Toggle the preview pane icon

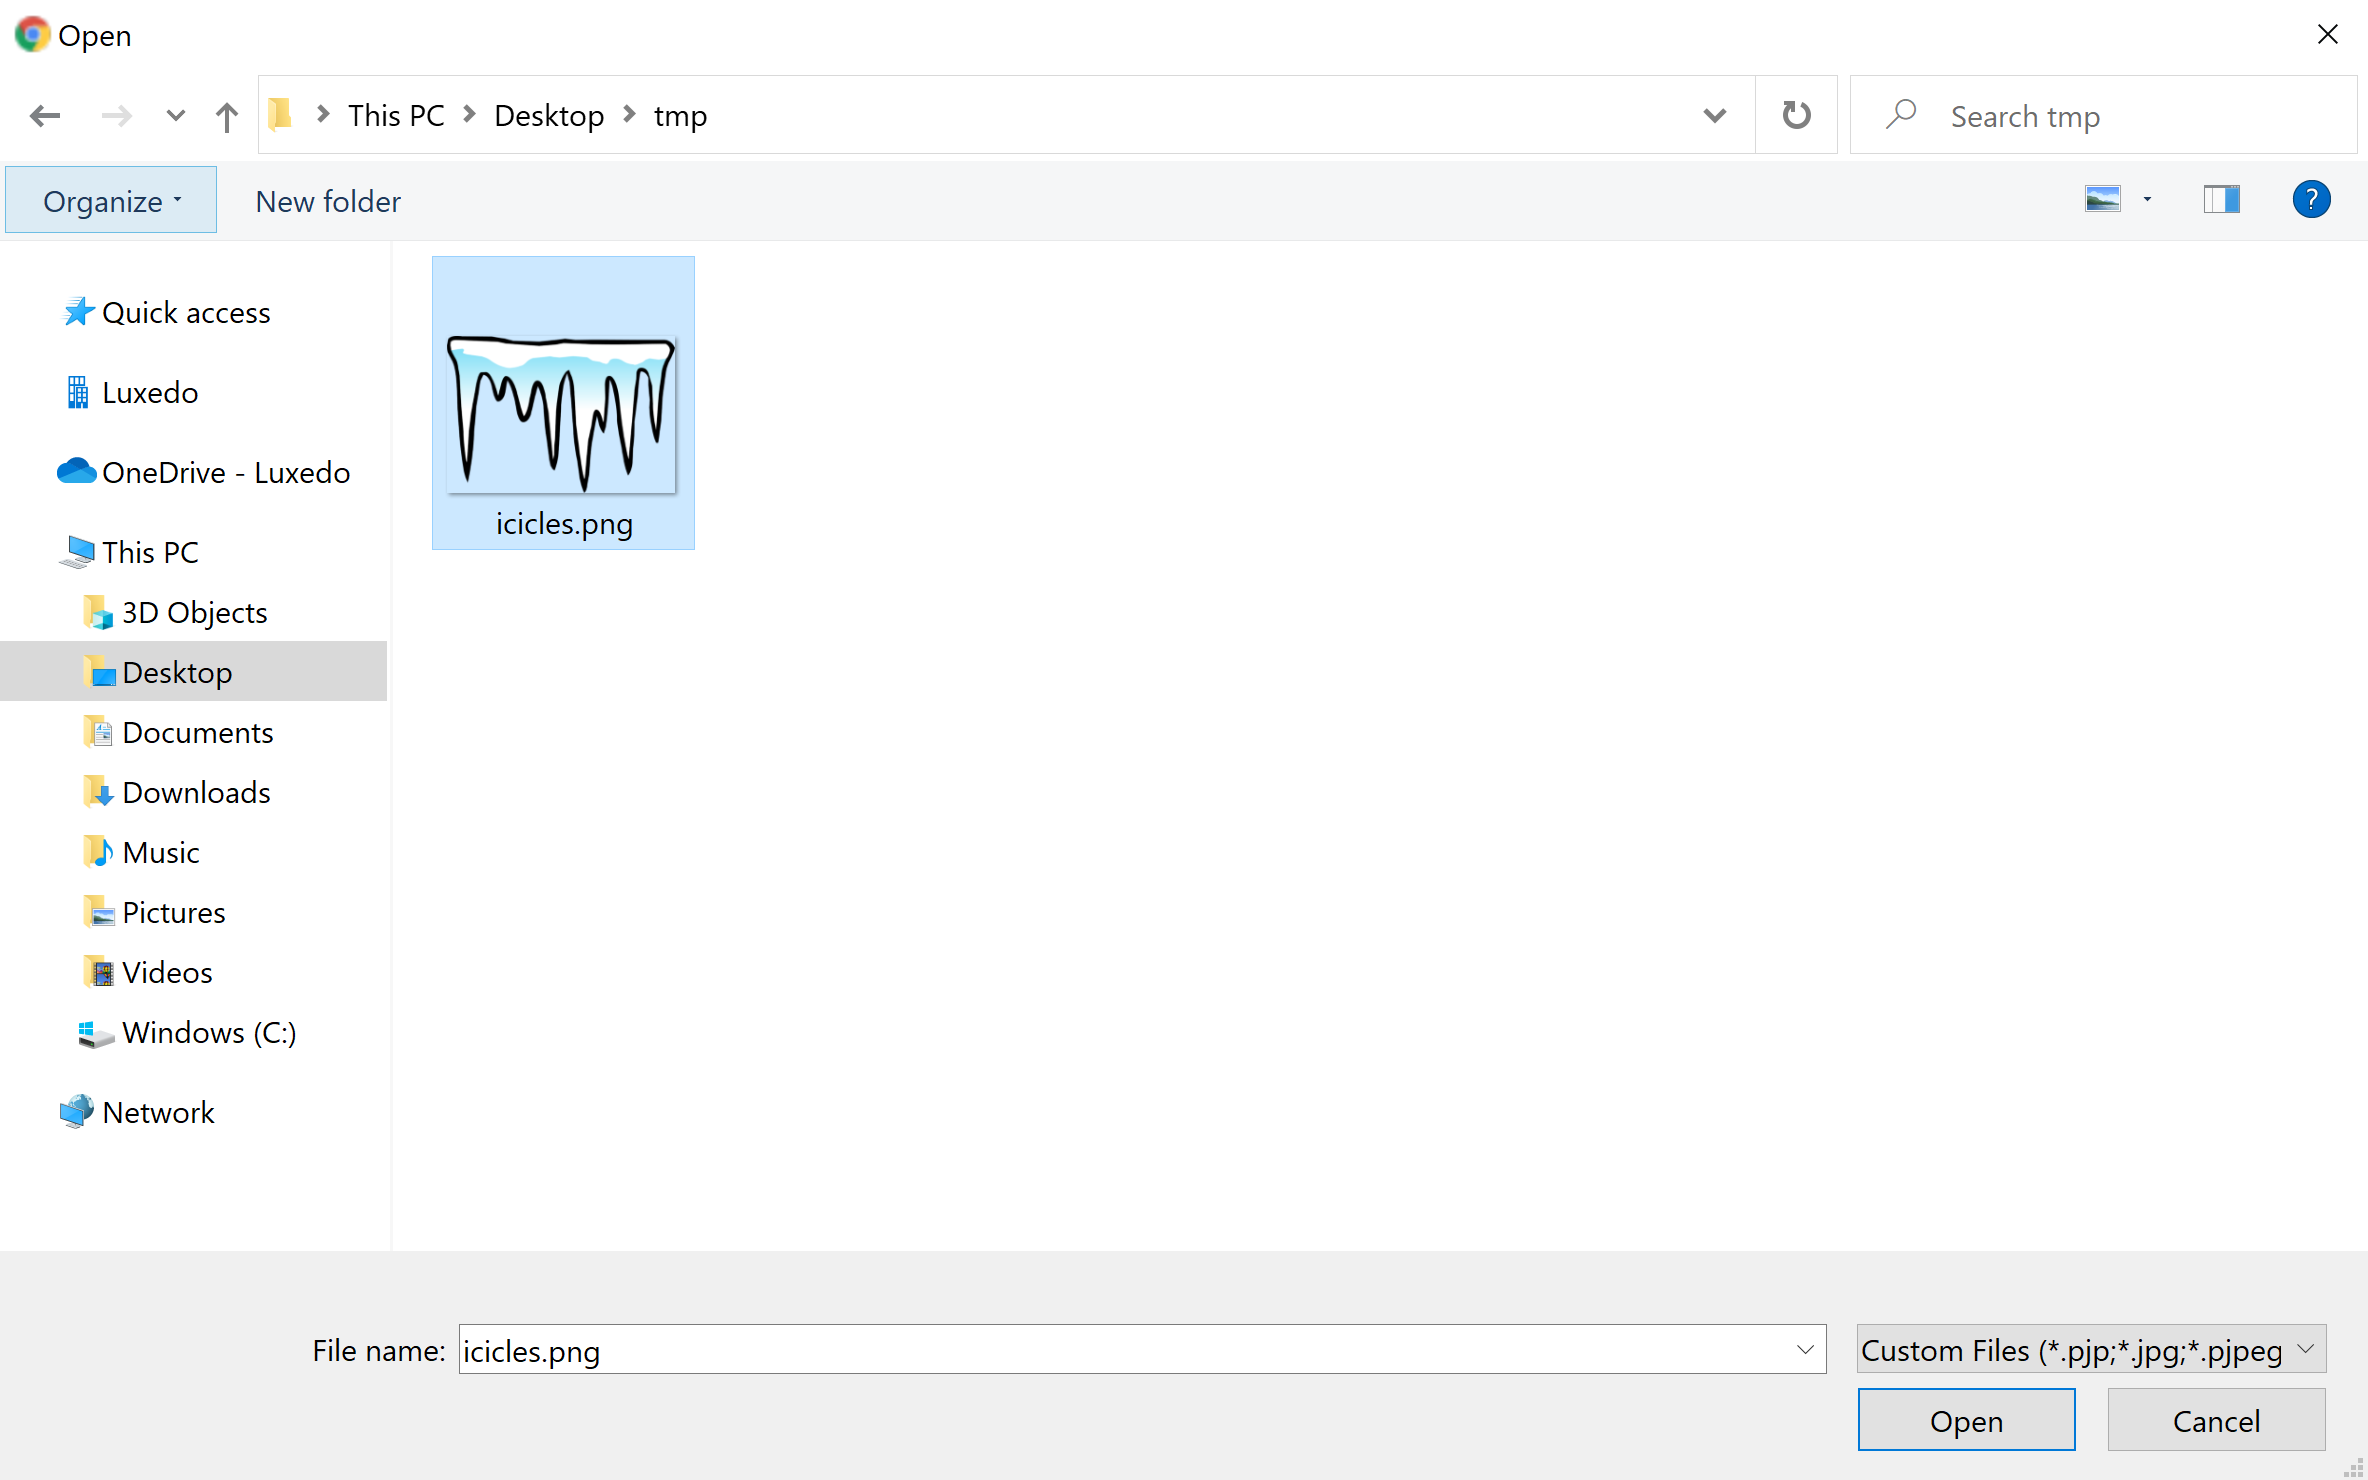[2221, 200]
